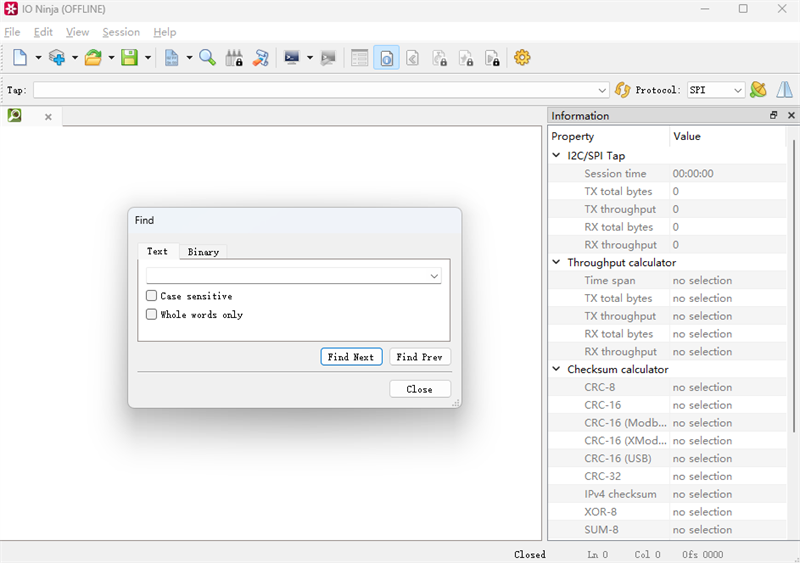Click the locked page icon with play arrow
The image size is (800, 563).
point(492,58)
